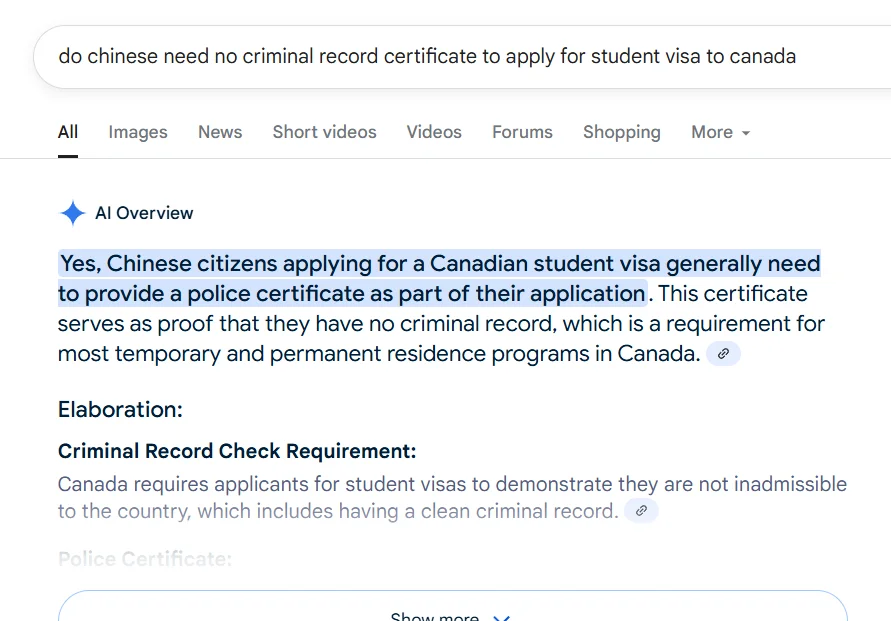Click the source link icon after first paragraph
This screenshot has width=891, height=621.
click(x=723, y=354)
